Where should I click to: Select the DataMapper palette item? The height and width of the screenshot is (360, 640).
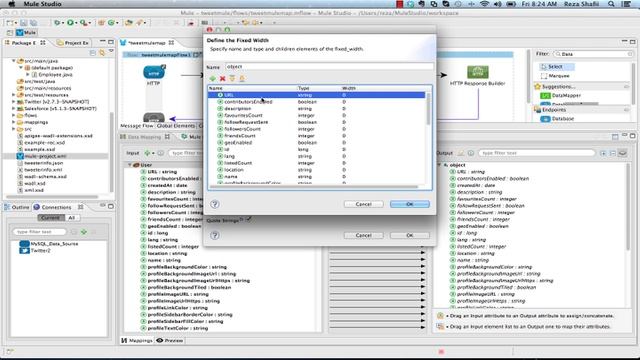(560, 95)
